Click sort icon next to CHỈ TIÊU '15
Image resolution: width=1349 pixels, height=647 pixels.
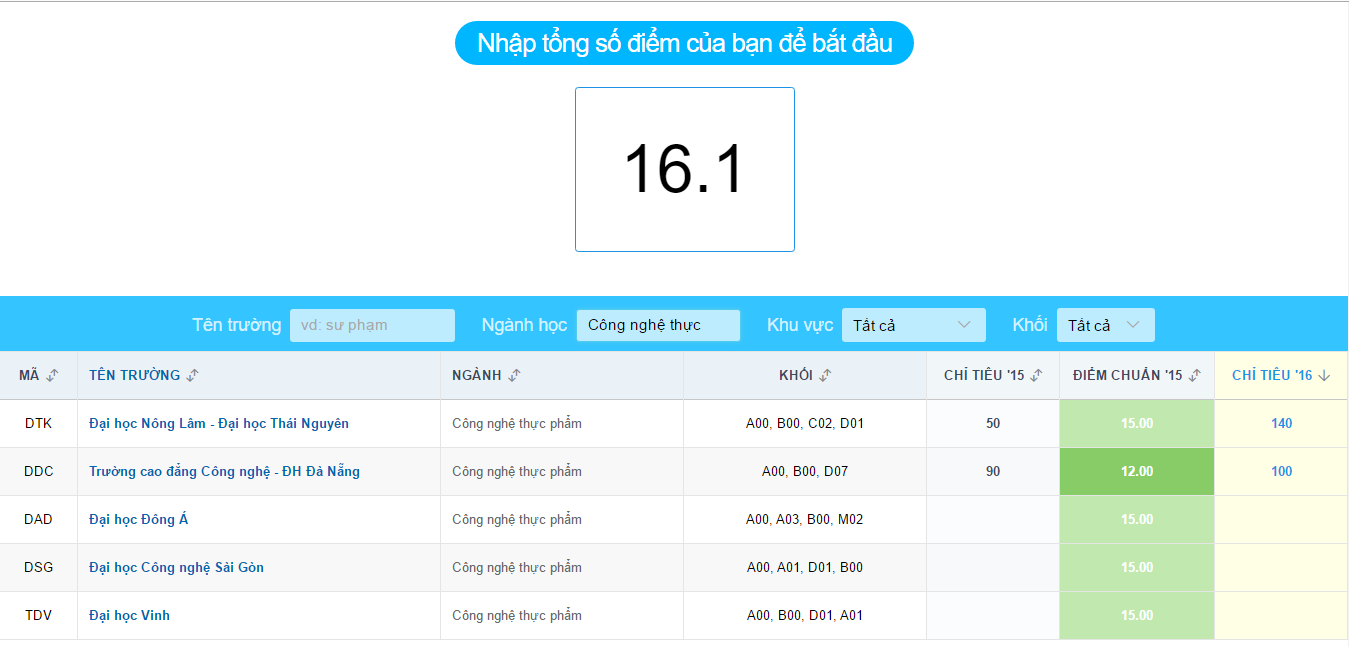[x=1037, y=375]
